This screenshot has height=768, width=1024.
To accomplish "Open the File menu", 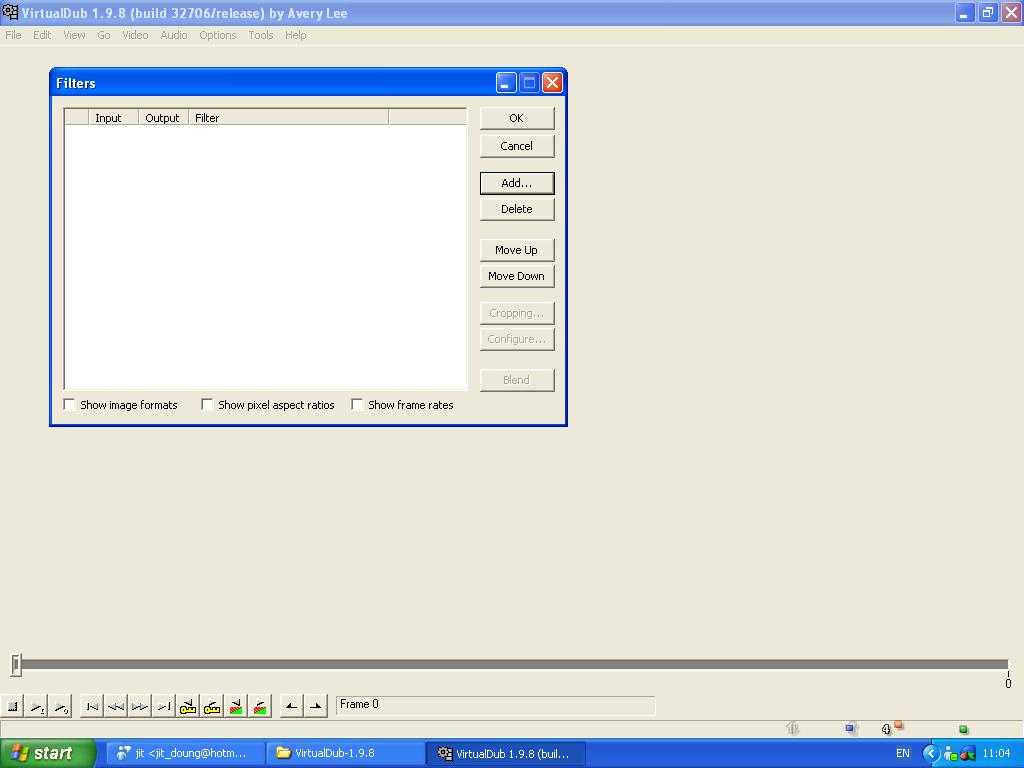I will click(13, 35).
